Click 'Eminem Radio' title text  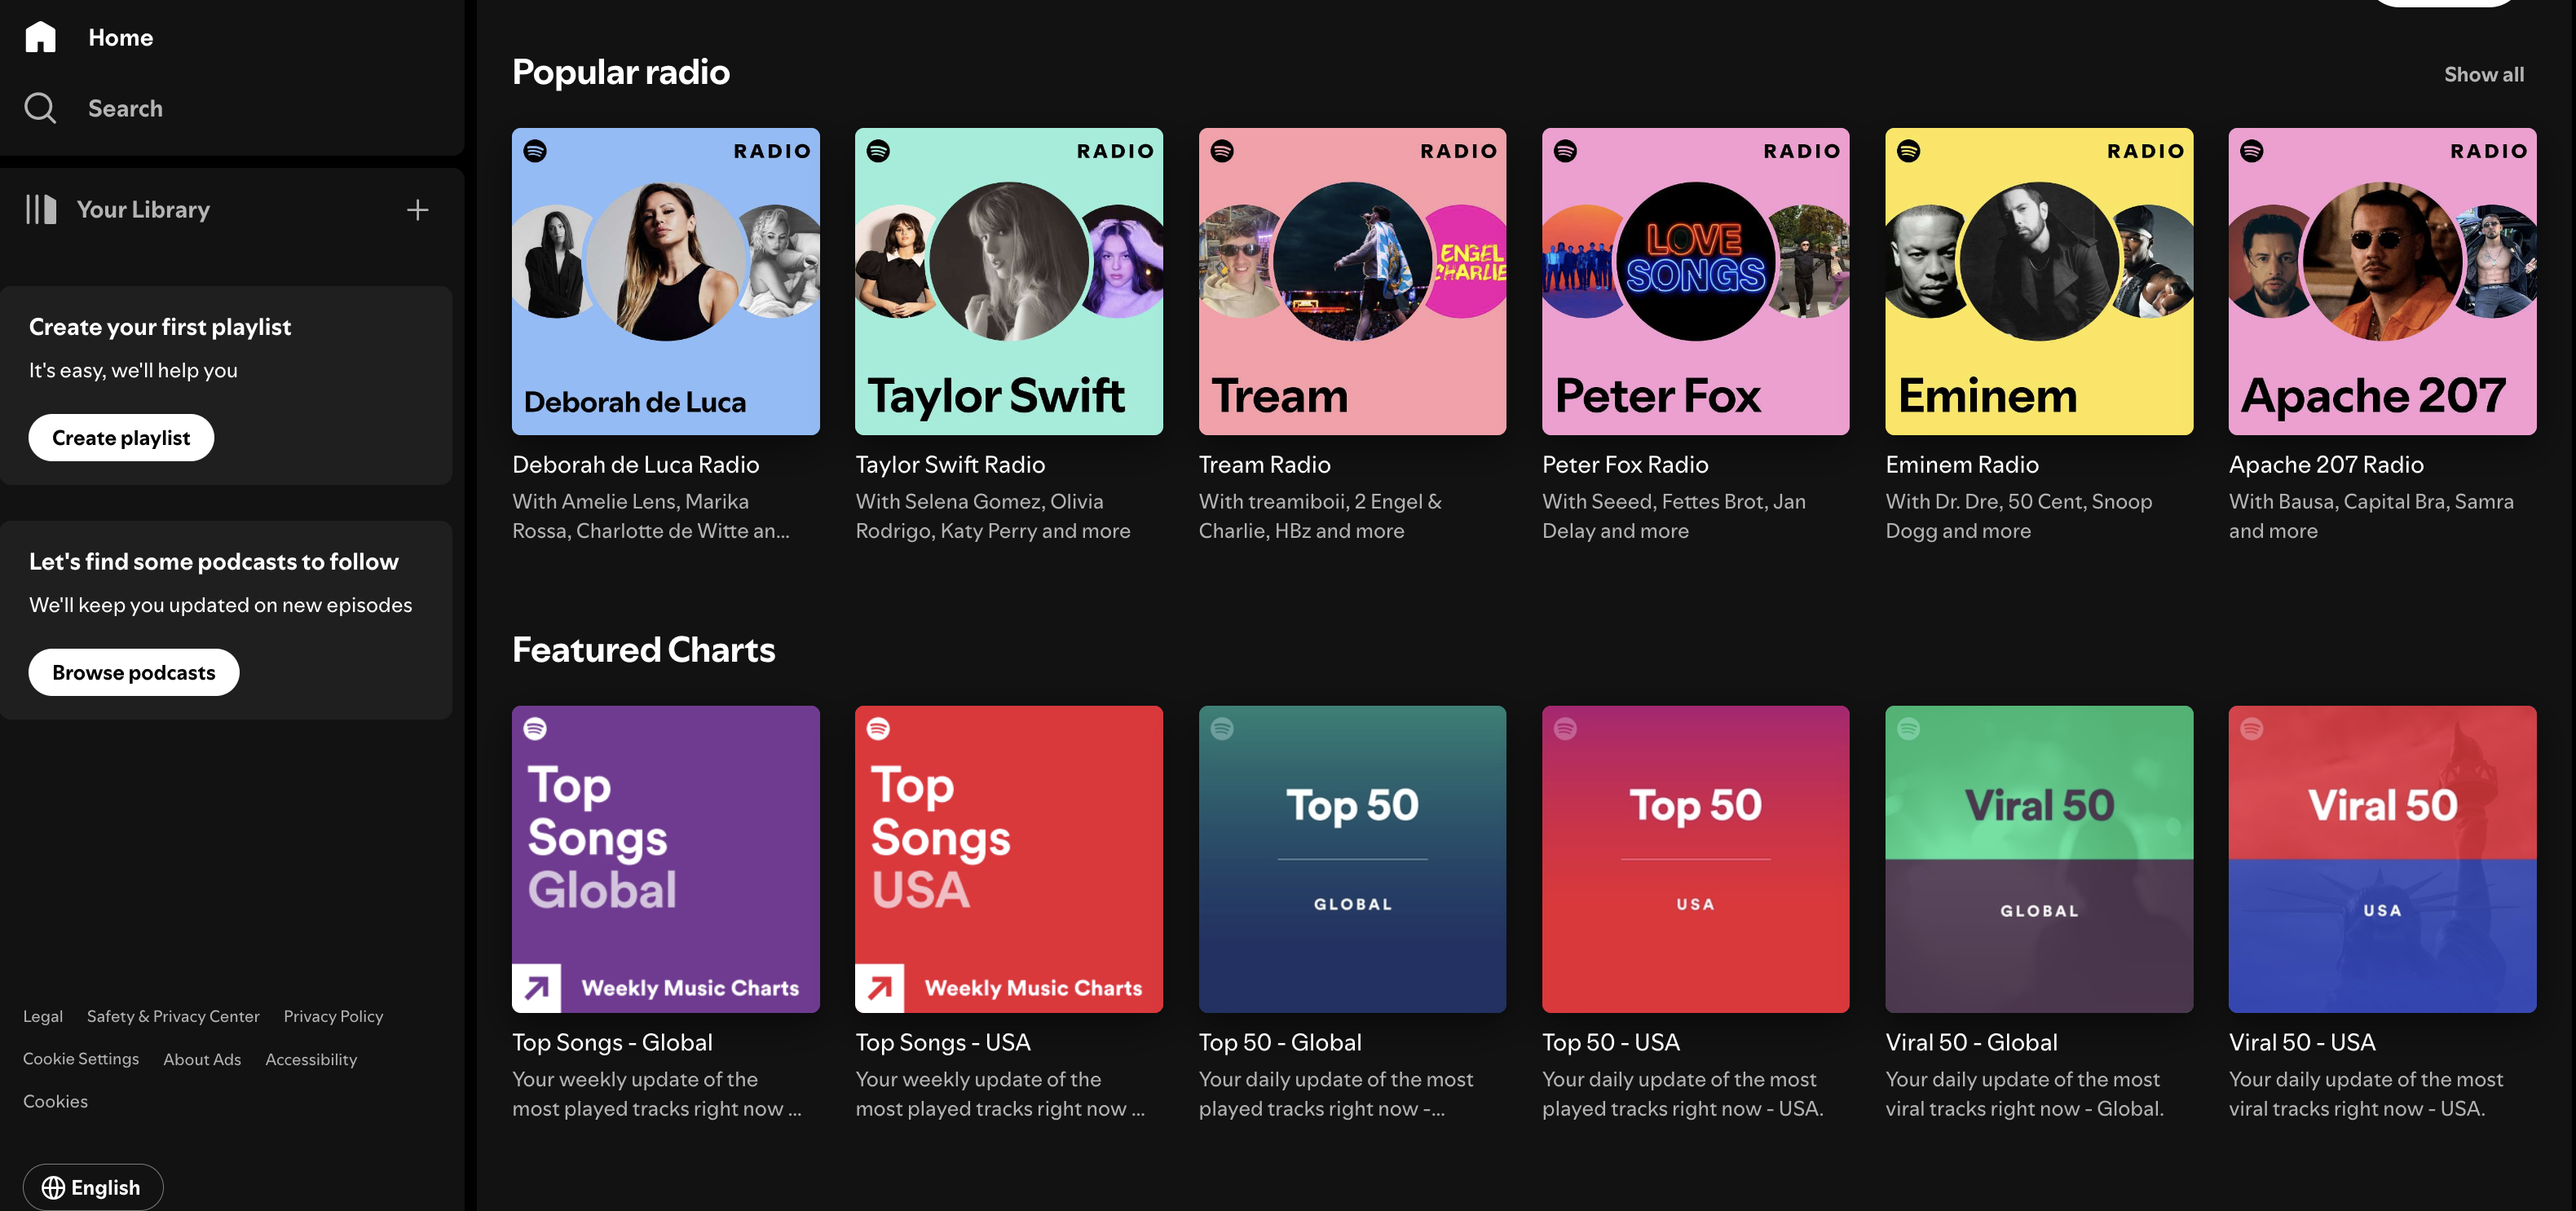click(1961, 464)
